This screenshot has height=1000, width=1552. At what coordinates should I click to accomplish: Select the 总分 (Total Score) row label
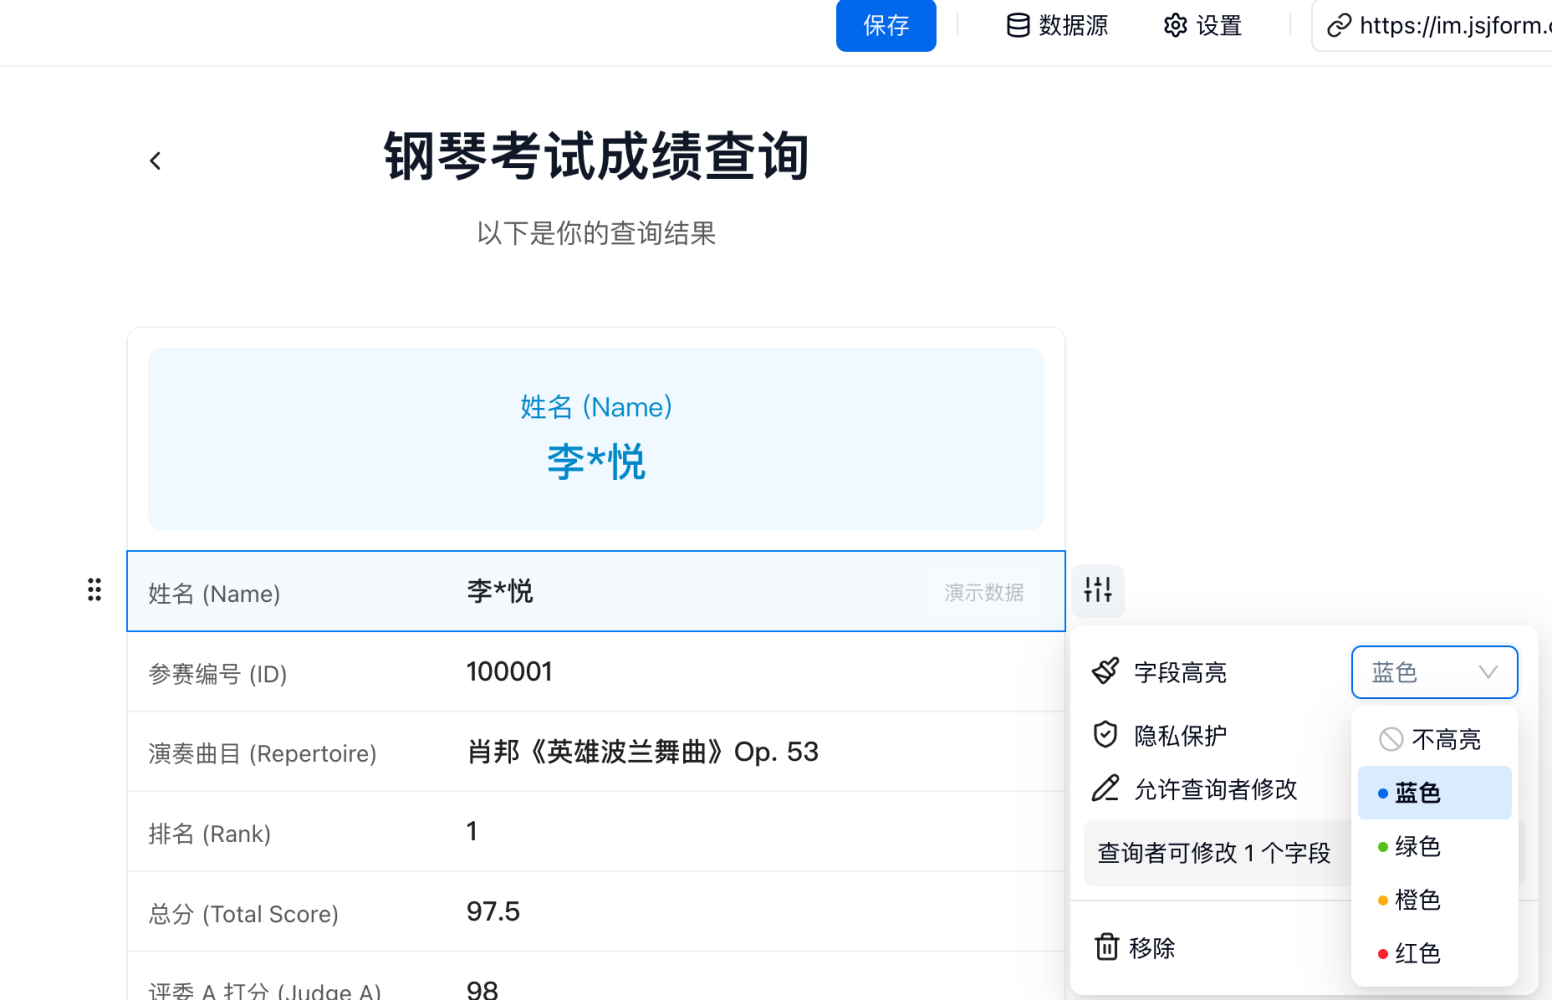244,914
